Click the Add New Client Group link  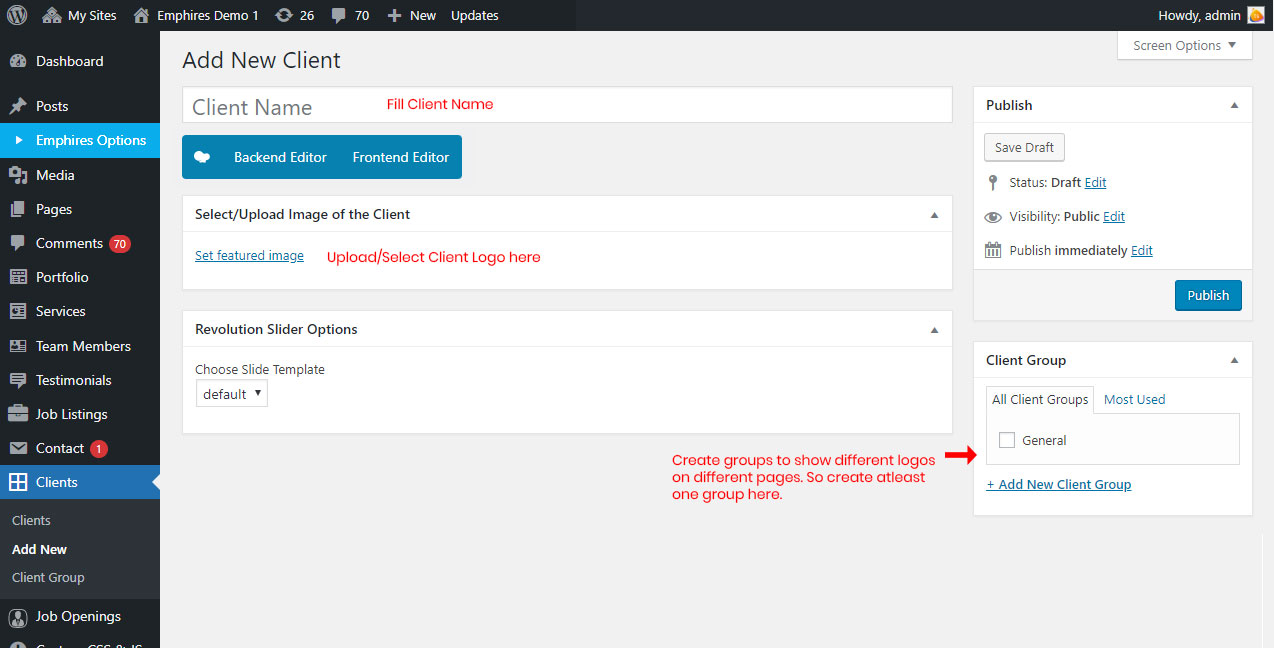pos(1058,484)
